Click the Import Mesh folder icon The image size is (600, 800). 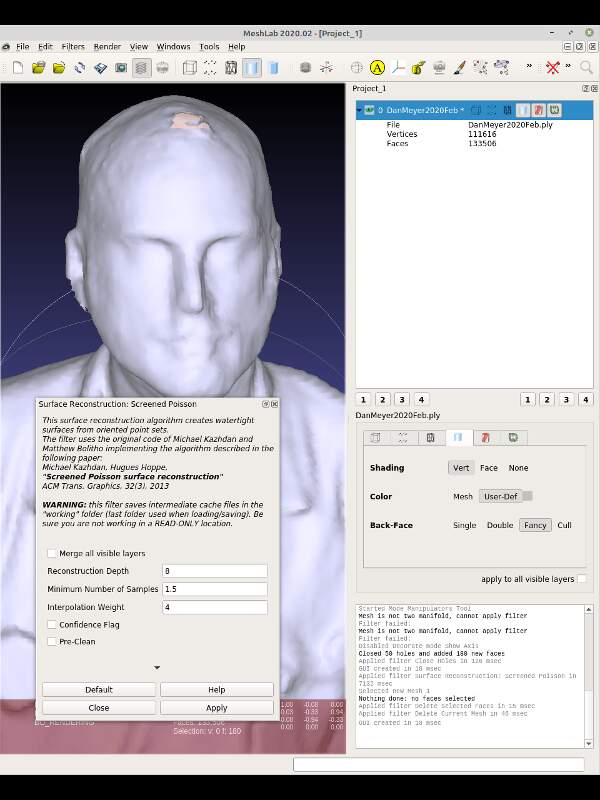point(59,68)
